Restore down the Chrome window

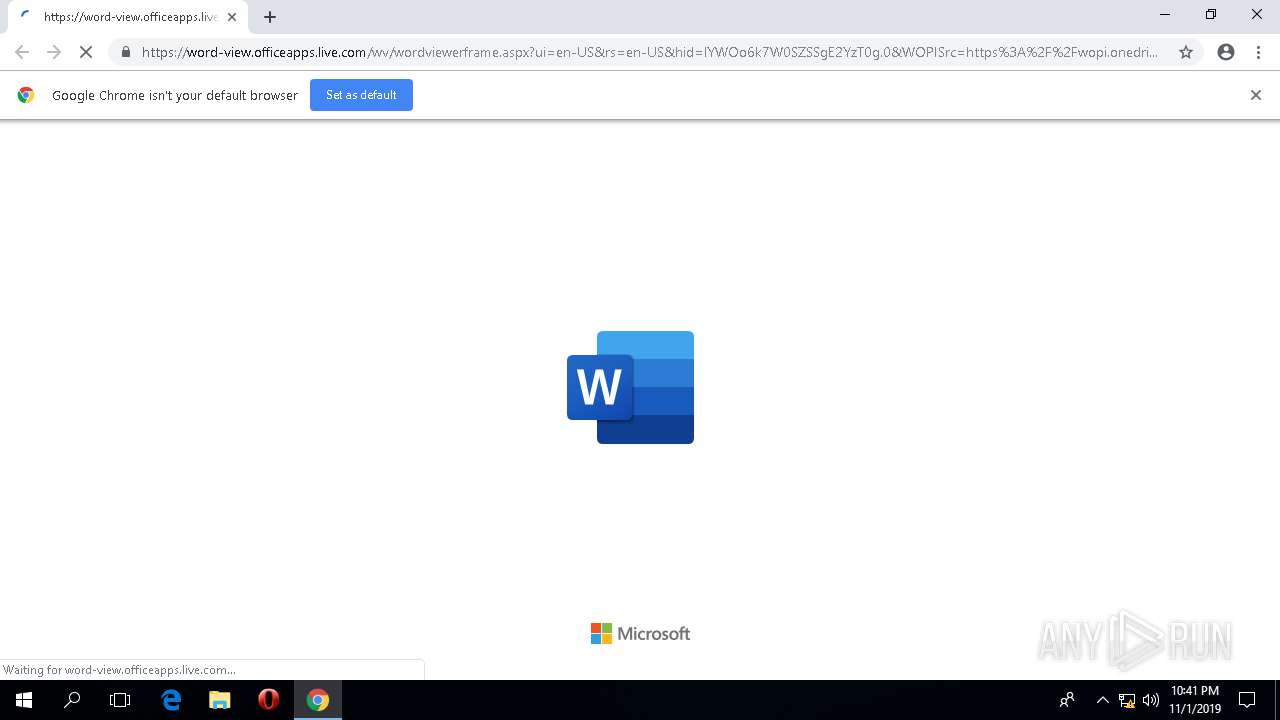[1211, 14]
